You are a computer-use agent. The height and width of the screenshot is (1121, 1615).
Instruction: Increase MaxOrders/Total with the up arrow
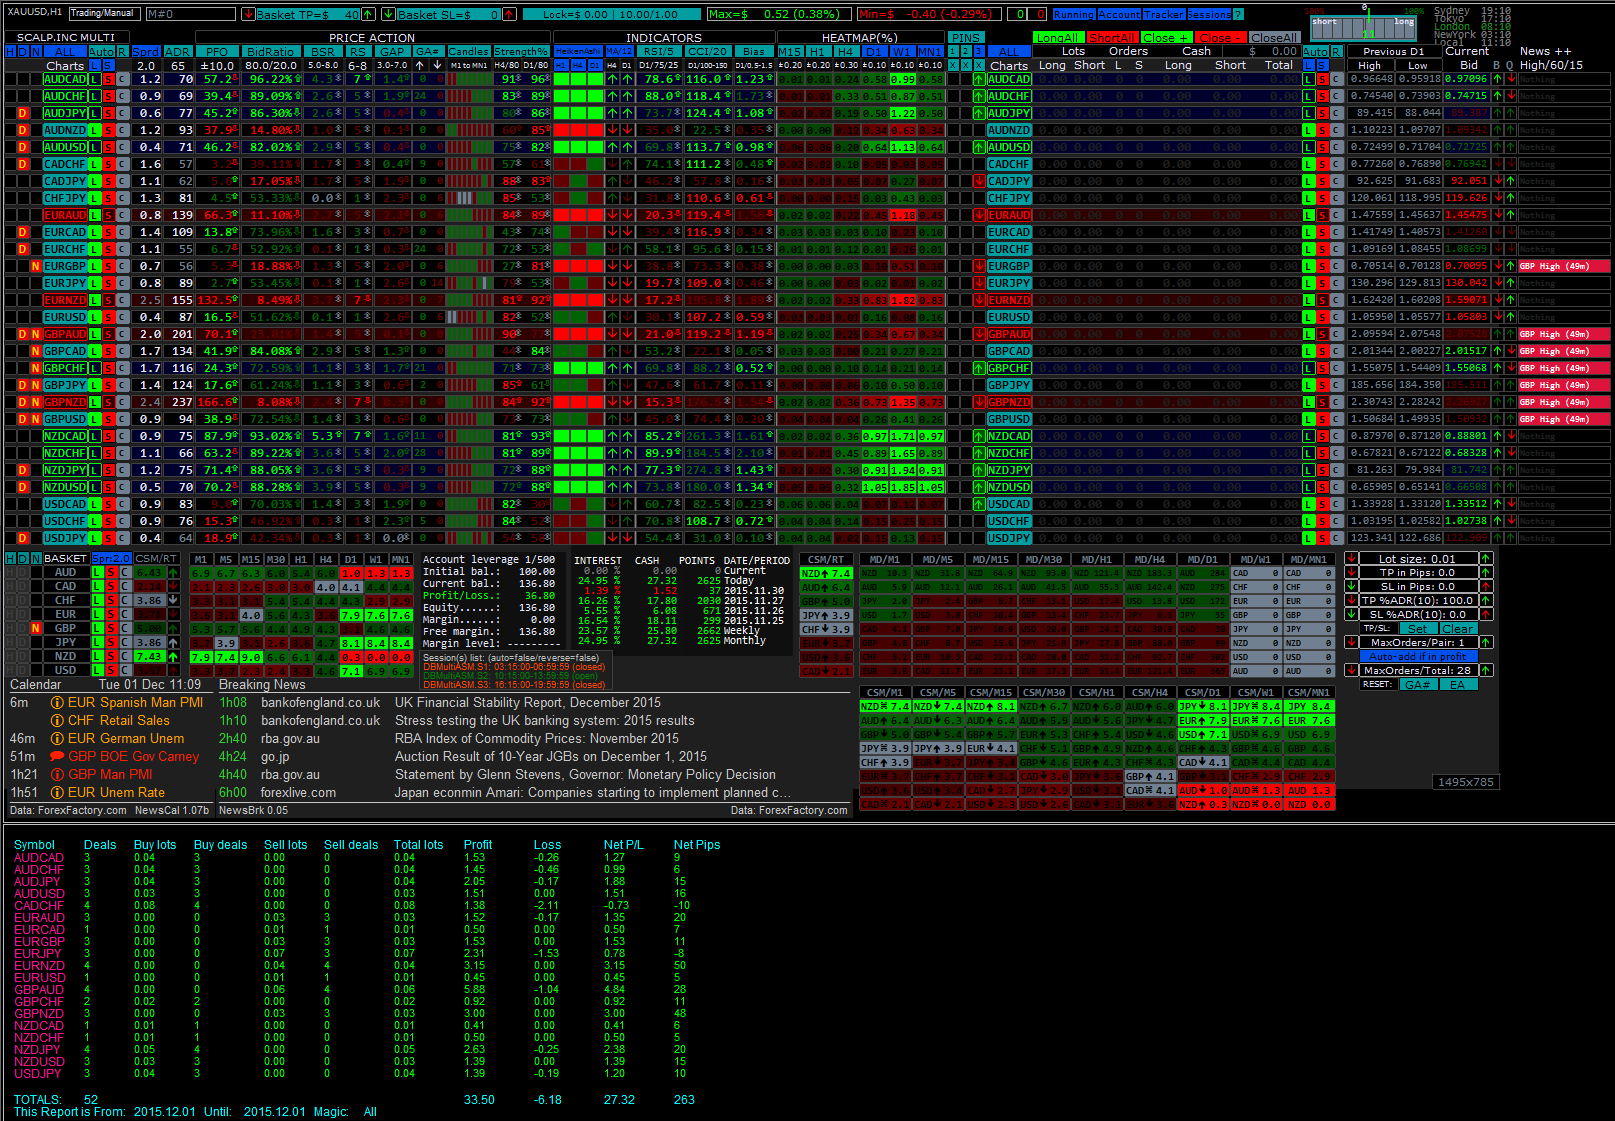click(x=1486, y=671)
